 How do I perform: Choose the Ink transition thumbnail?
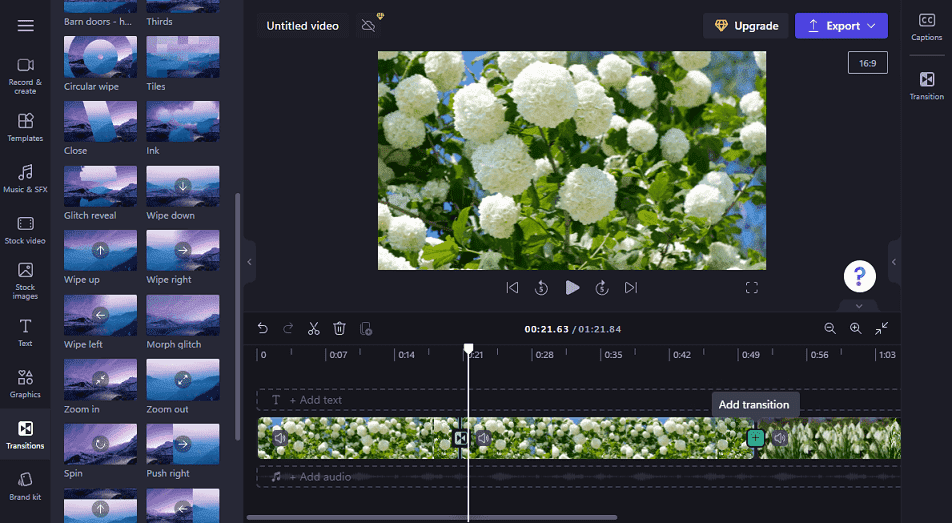coord(183,121)
